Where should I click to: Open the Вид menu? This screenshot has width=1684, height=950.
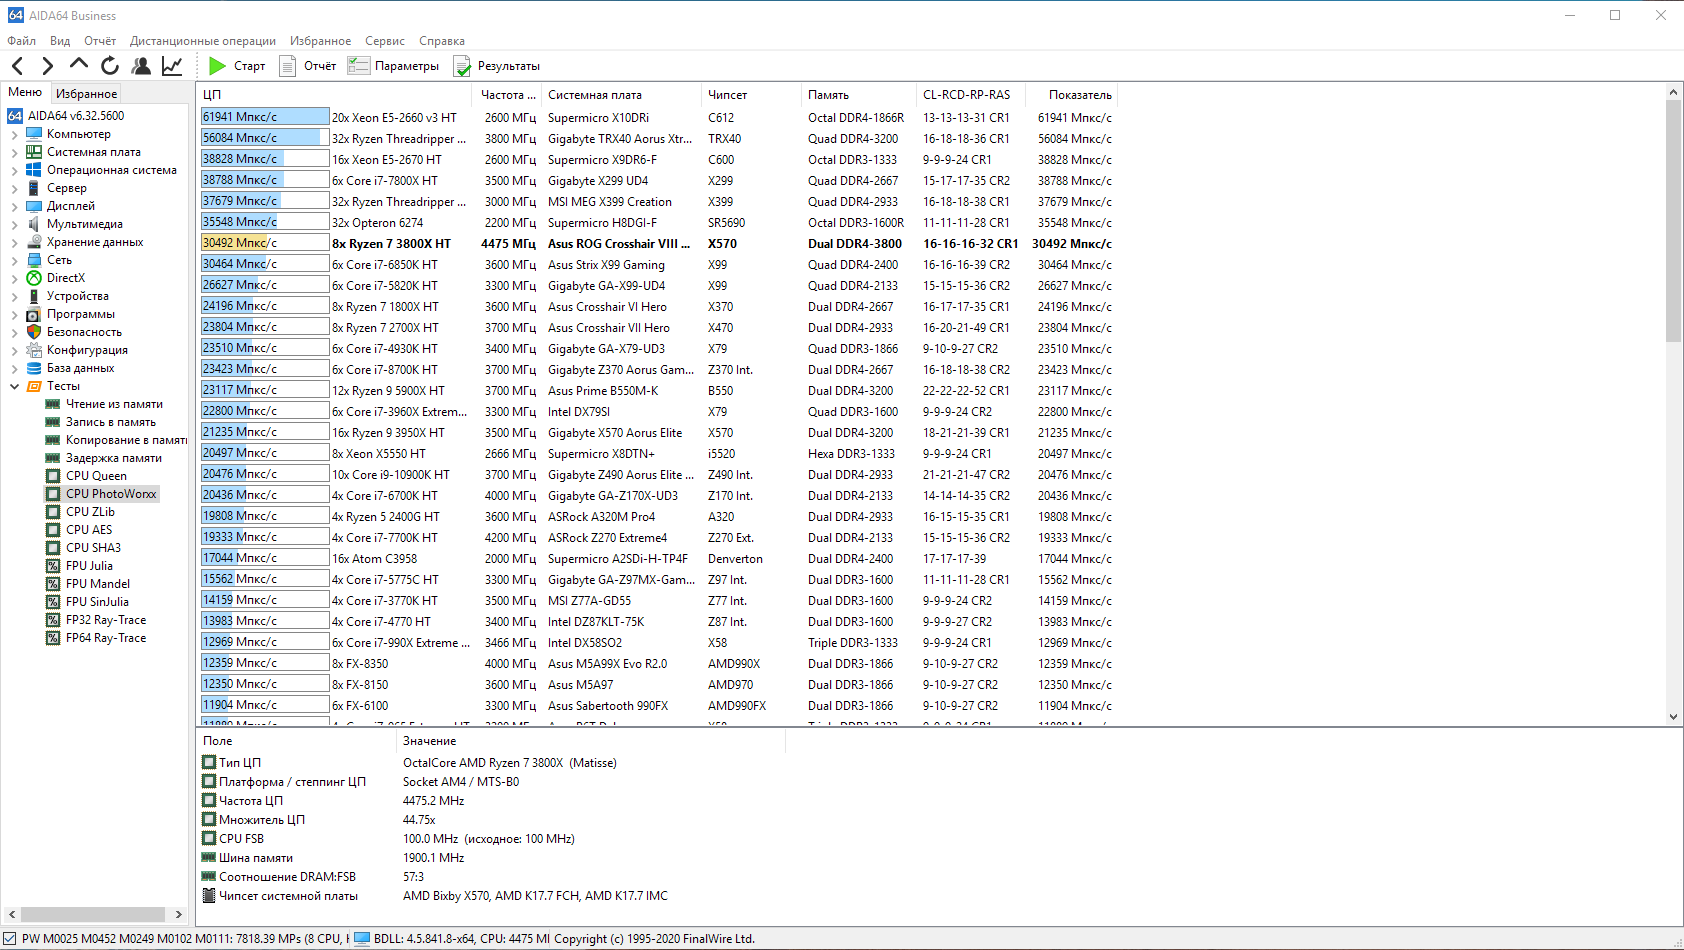pyautogui.click(x=60, y=41)
